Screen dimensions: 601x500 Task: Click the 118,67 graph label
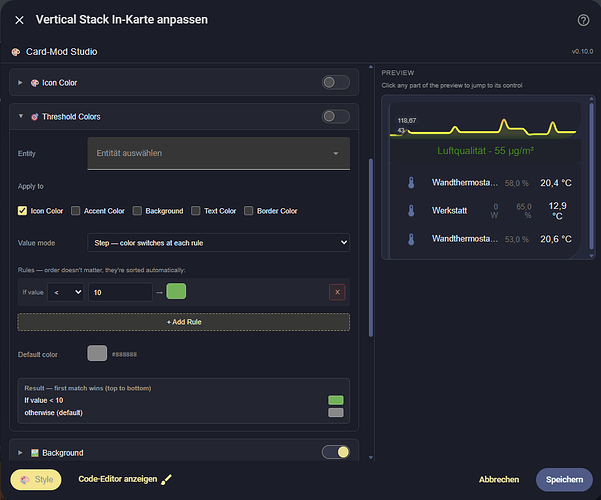pos(407,120)
